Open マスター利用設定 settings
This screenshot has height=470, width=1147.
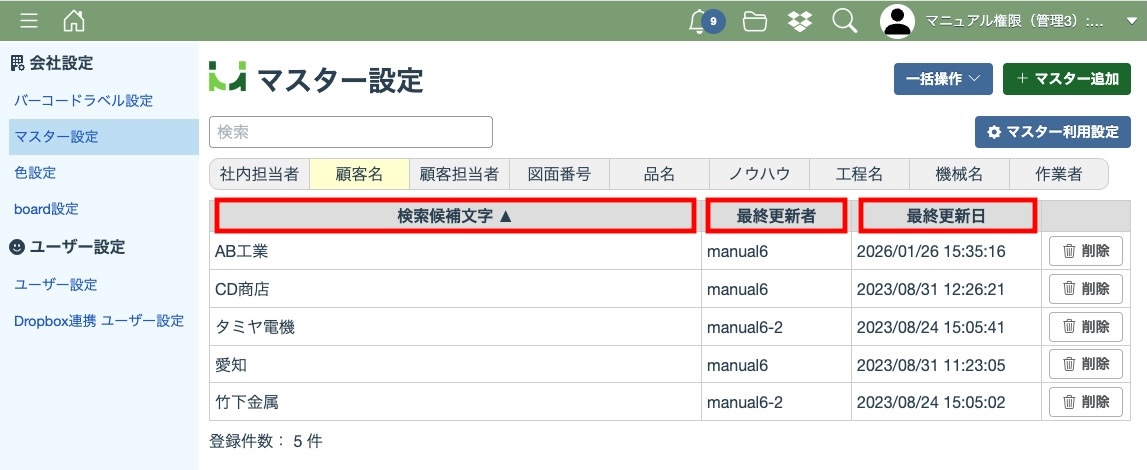pyautogui.click(x=1052, y=132)
